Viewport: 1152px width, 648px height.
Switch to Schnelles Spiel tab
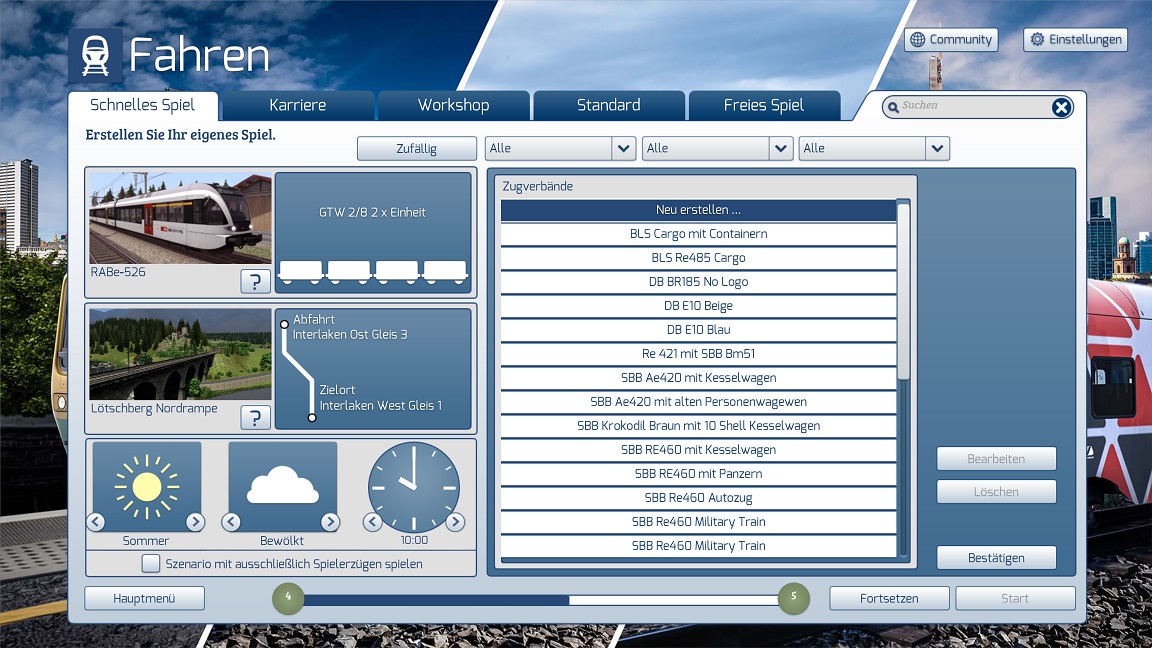click(x=143, y=105)
